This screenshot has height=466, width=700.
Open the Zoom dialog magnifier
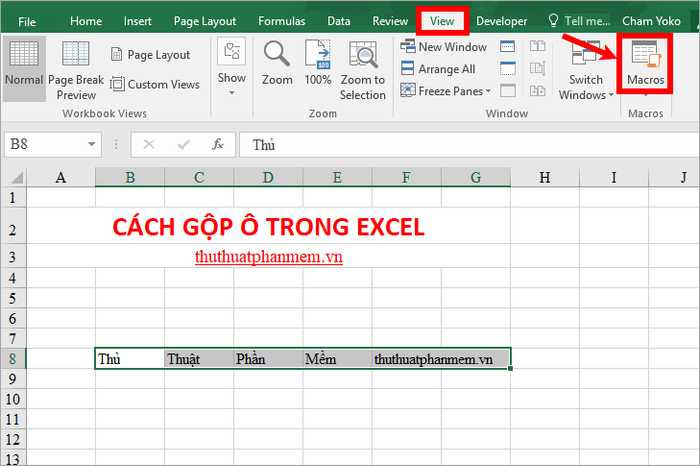277,63
